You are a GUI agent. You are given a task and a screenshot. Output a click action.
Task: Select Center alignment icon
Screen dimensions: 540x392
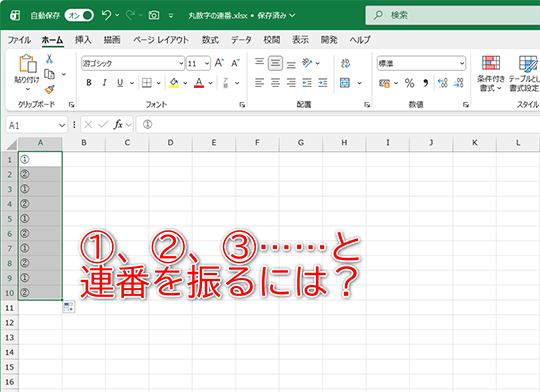click(x=275, y=83)
